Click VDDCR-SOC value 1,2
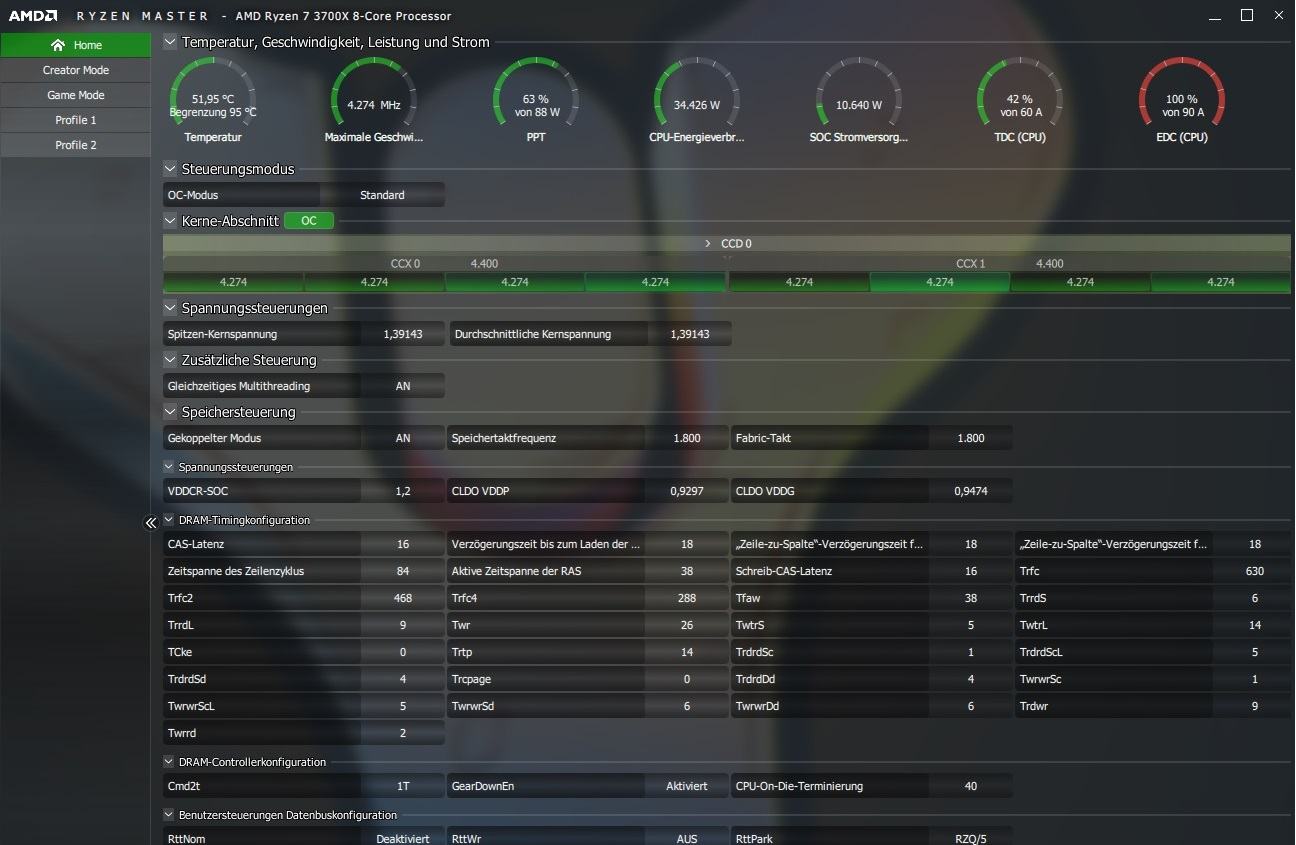The image size is (1296, 845). 403,491
